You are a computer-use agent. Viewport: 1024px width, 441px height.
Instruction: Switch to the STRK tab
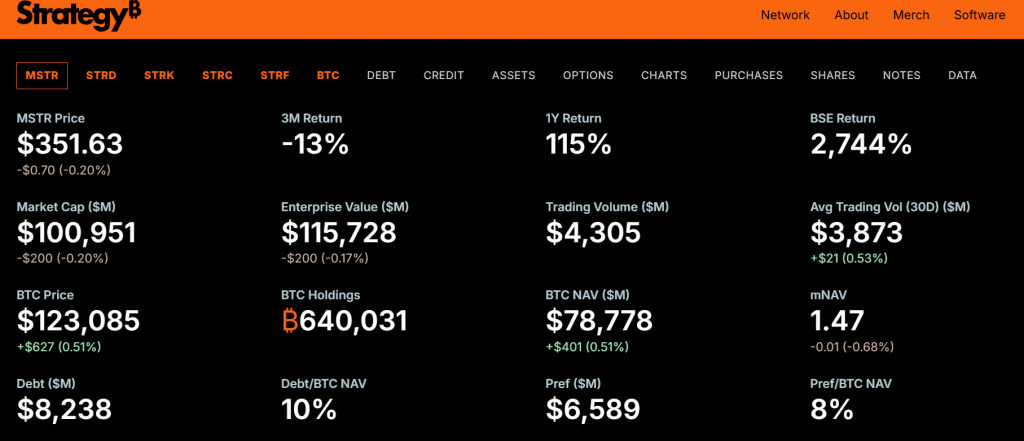[x=159, y=75]
